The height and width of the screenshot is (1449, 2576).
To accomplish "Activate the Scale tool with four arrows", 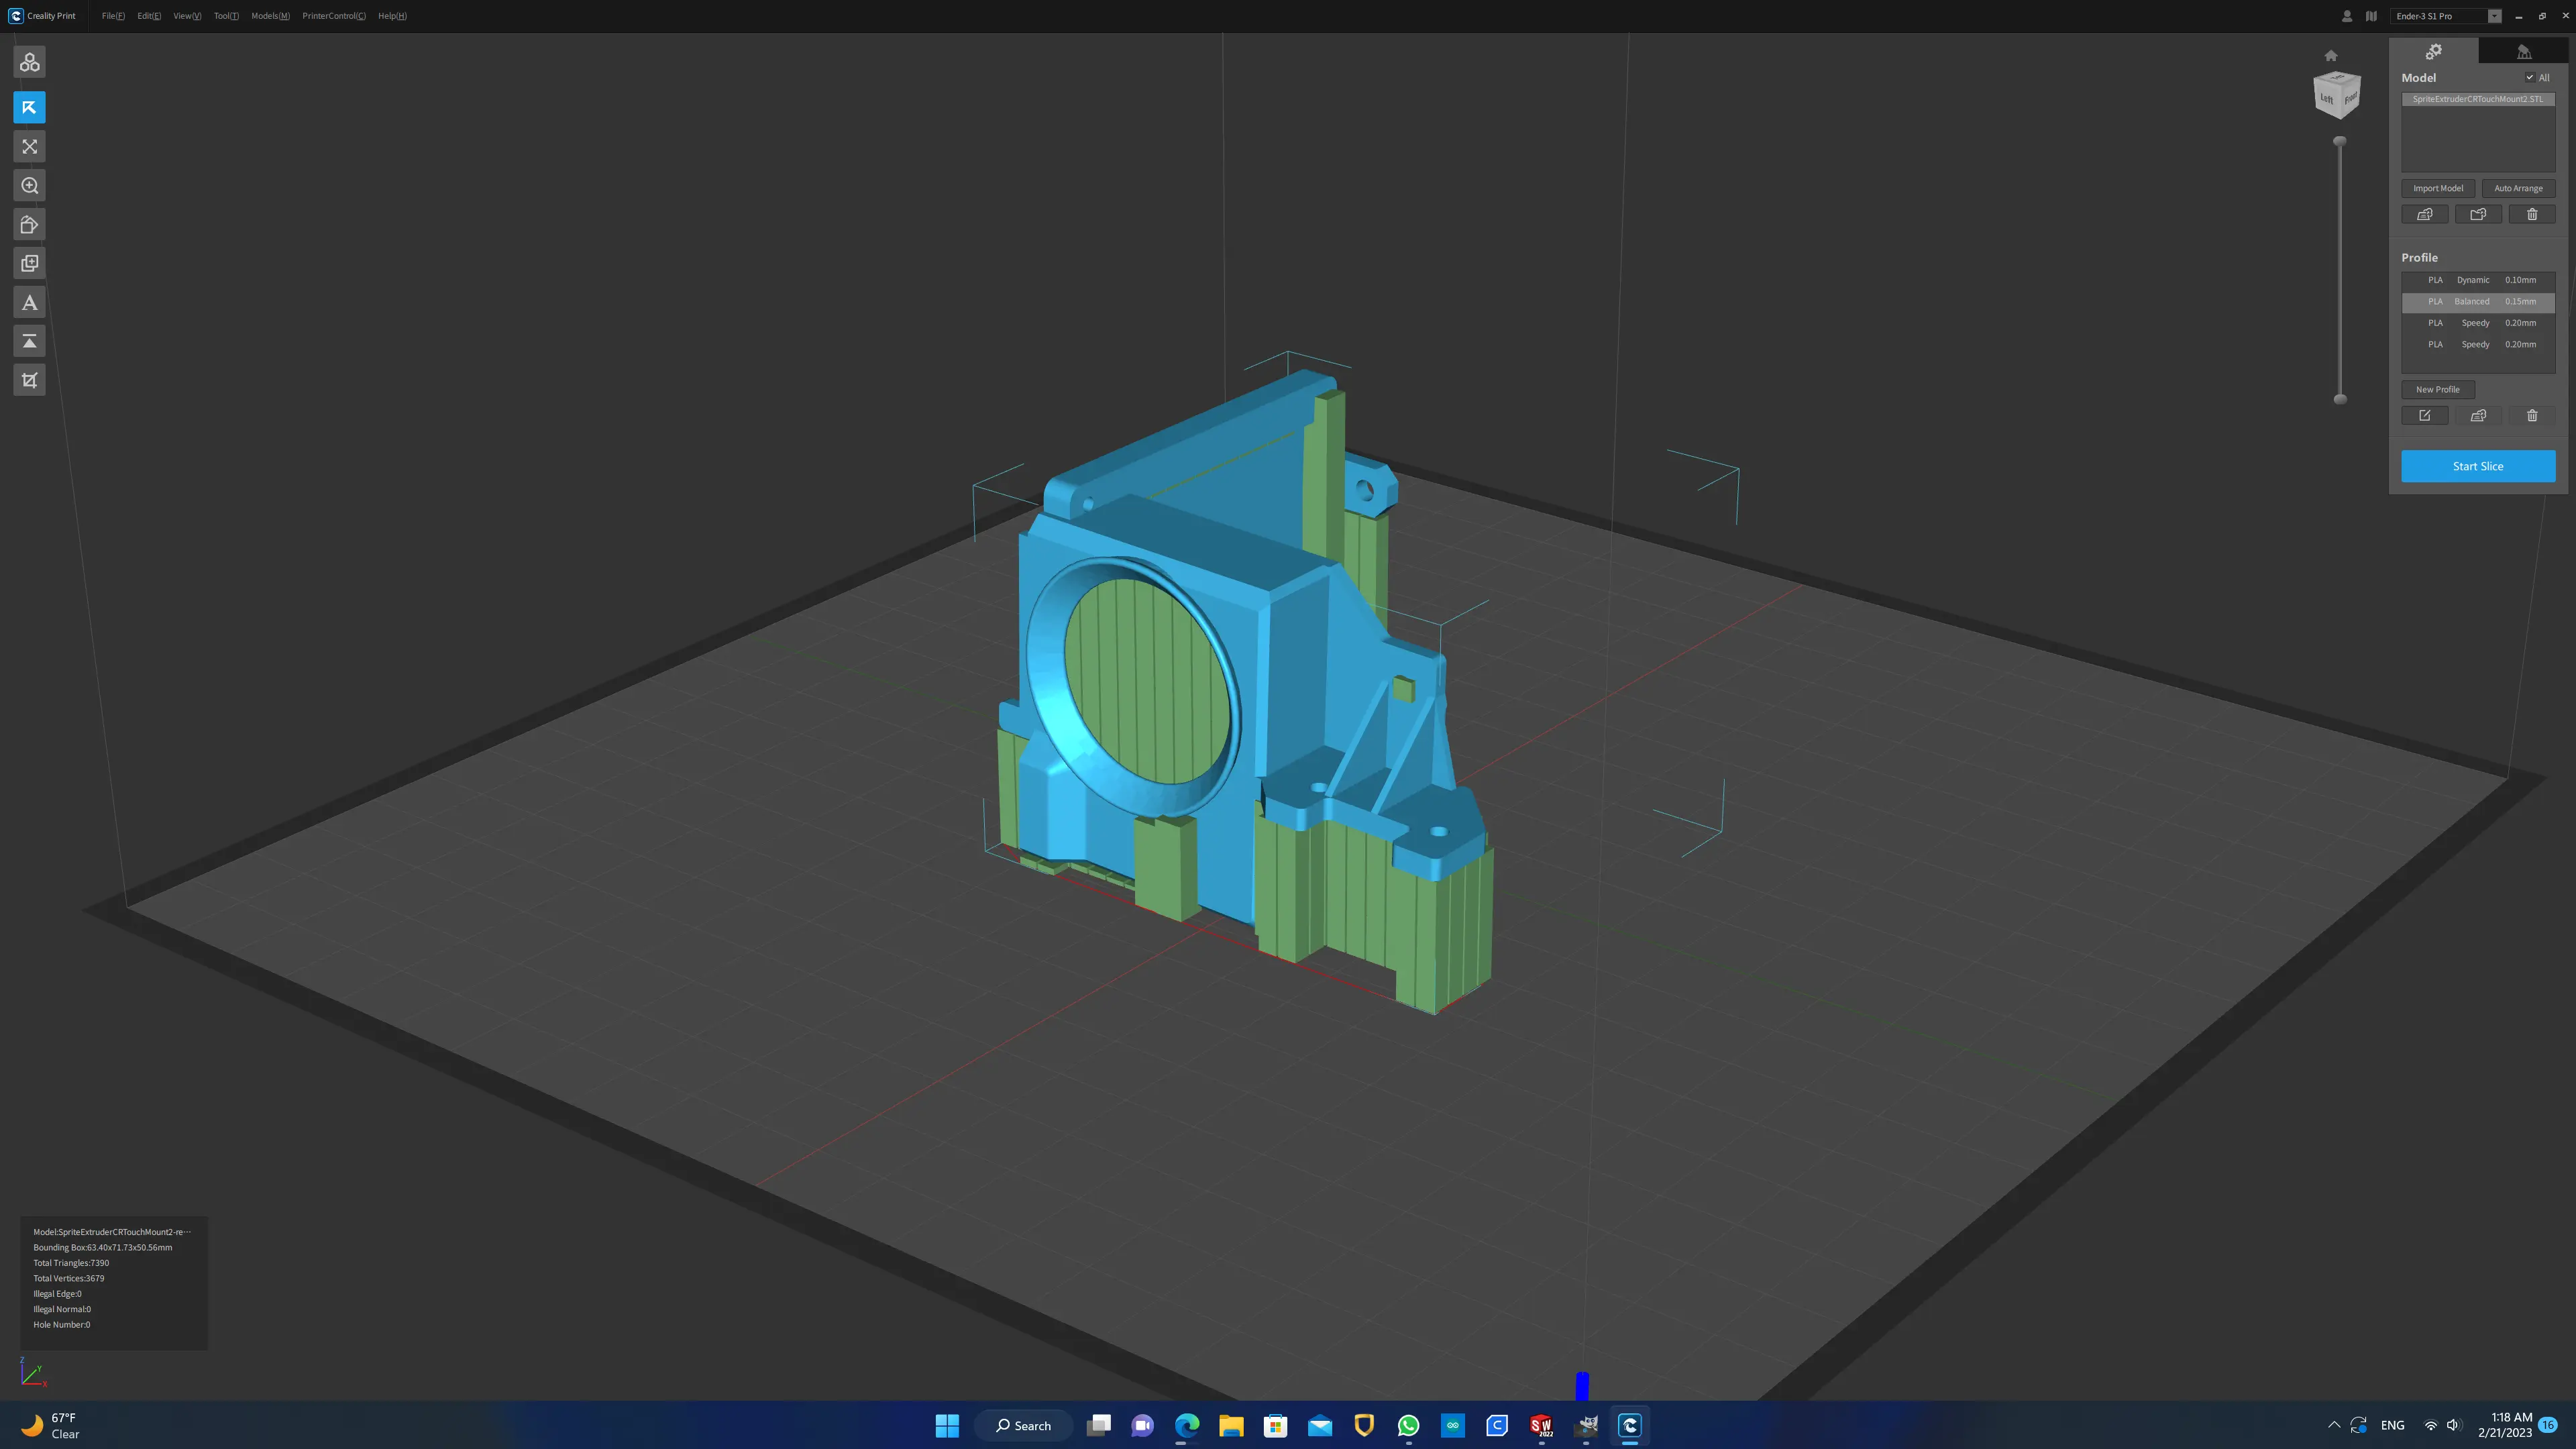I will (x=29, y=146).
